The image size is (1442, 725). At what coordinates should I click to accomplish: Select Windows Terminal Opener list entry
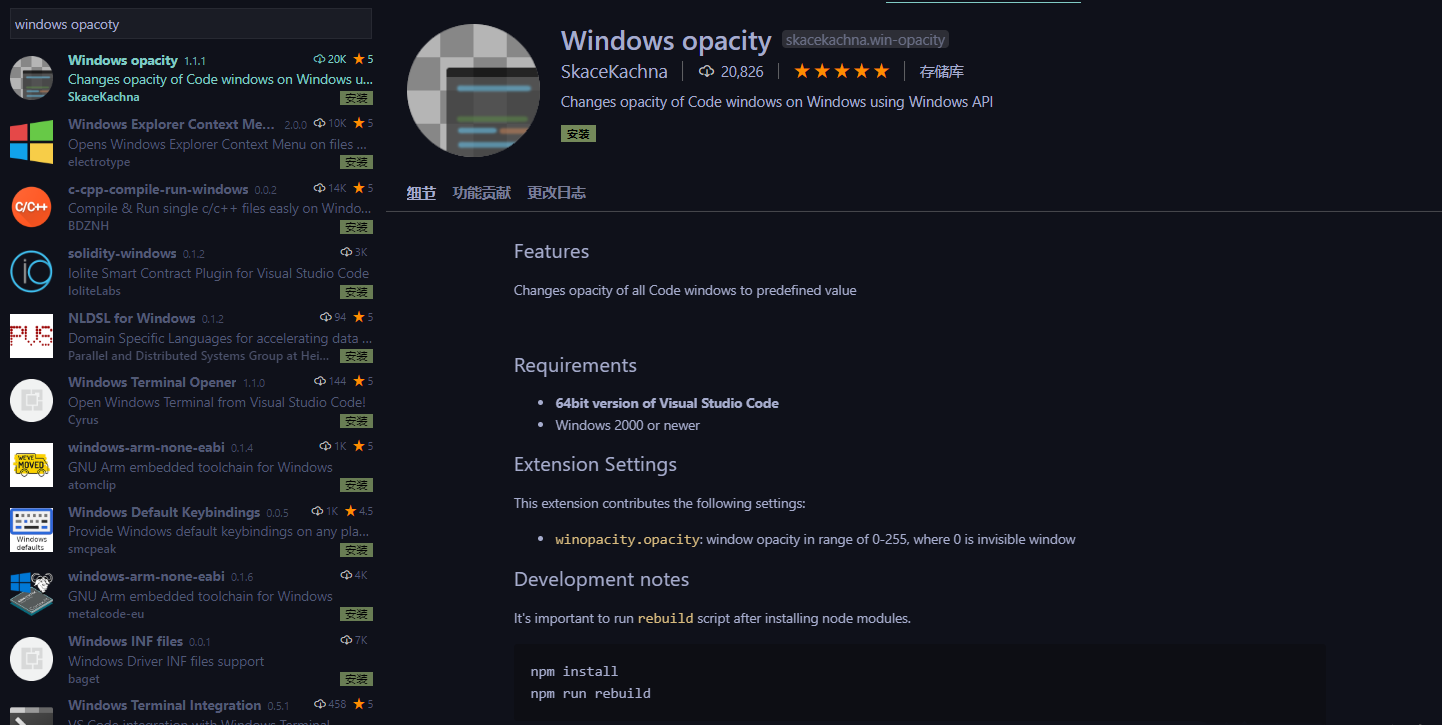pyautogui.click(x=190, y=400)
